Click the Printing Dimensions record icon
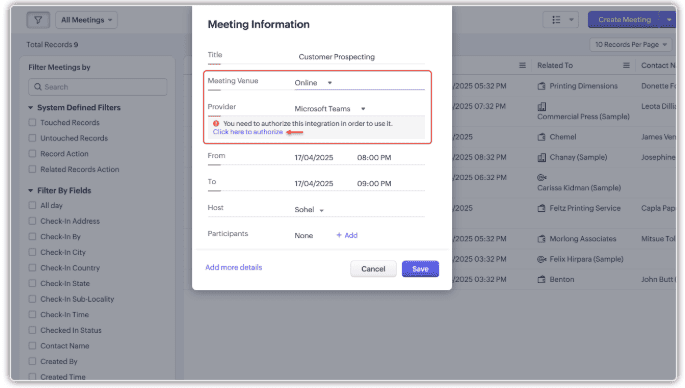 541,86
